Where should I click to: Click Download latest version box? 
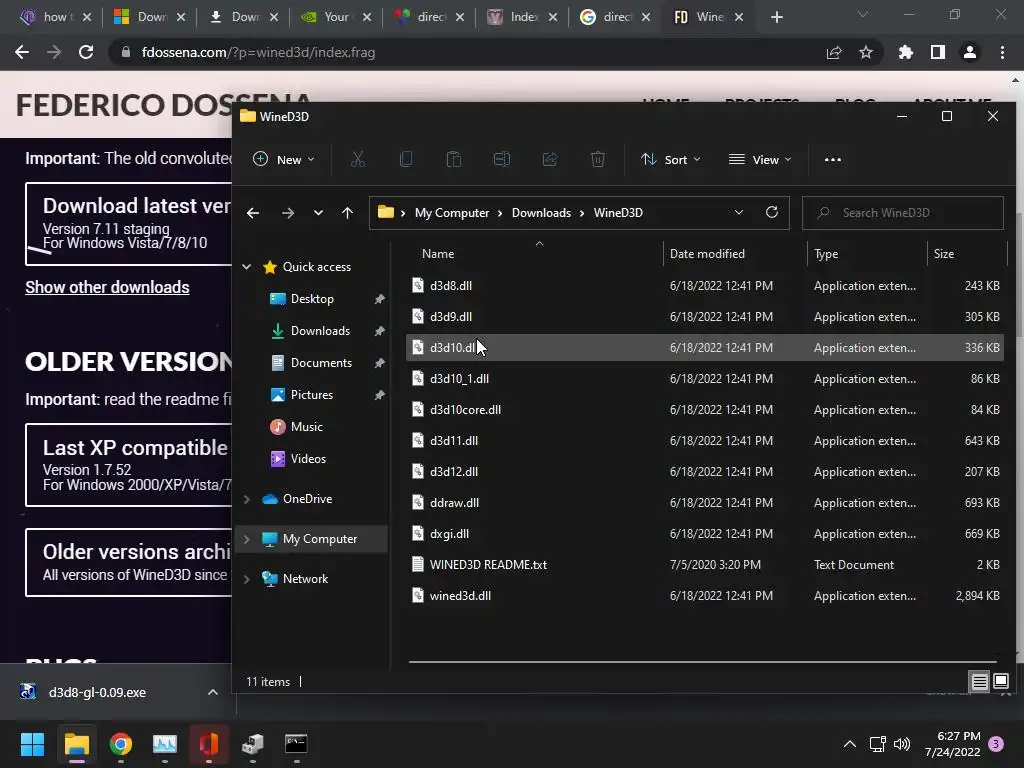click(x=129, y=224)
